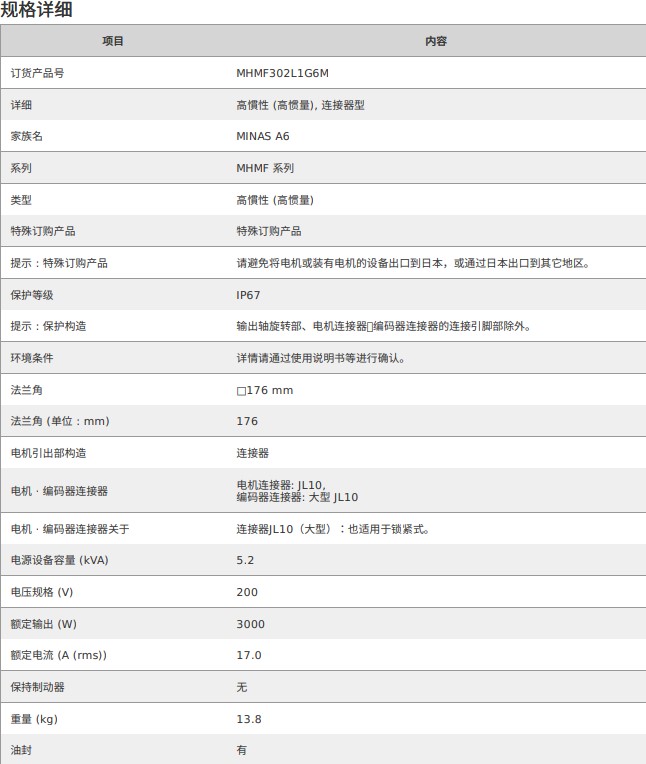Screen dimensions: 646x764
Task: Click the '内容' column header
Action: pyautogui.click(x=436, y=41)
